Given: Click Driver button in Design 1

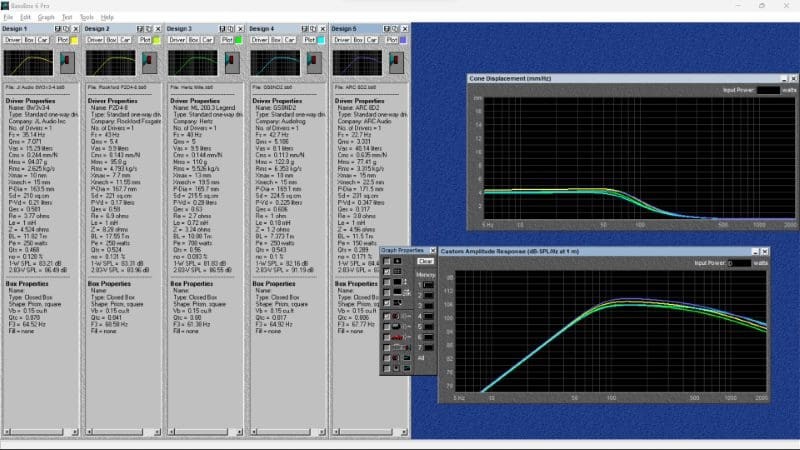Looking at the screenshot, I should click(x=13, y=40).
